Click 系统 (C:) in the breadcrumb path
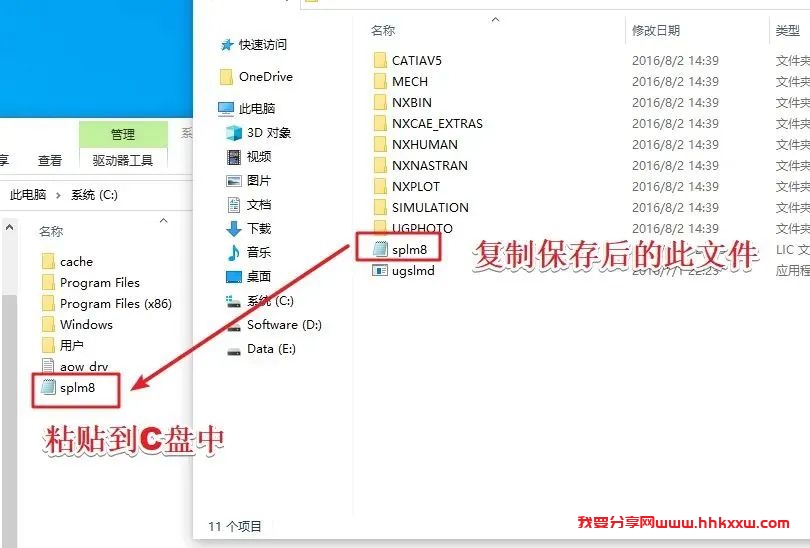810x548 pixels. (94, 195)
